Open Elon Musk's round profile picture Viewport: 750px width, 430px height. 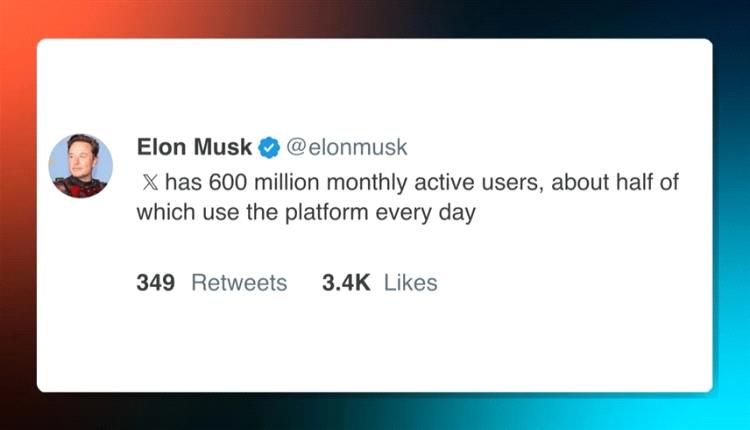click(81, 165)
